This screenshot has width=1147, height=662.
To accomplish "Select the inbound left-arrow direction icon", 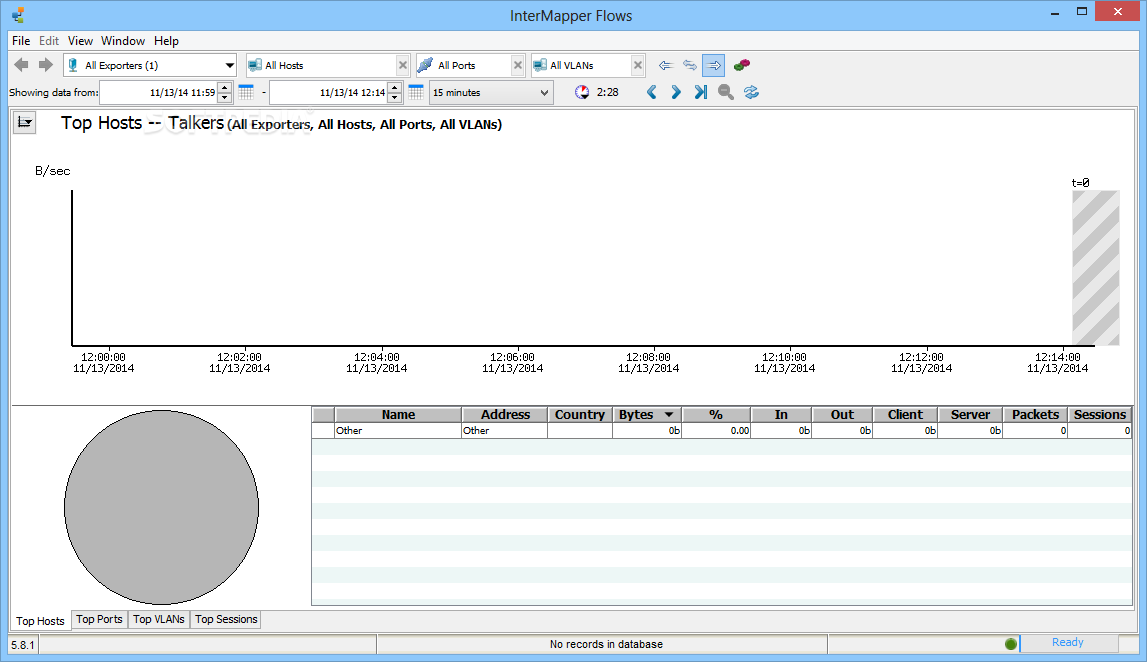I will (x=665, y=65).
